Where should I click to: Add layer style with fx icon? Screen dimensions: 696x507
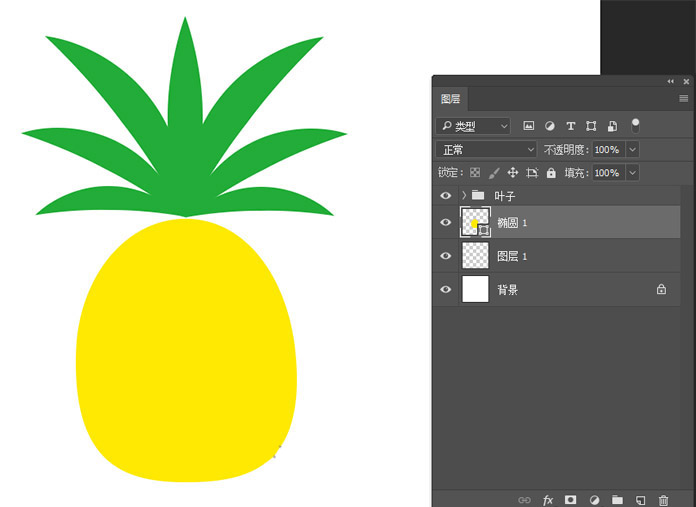click(x=548, y=500)
